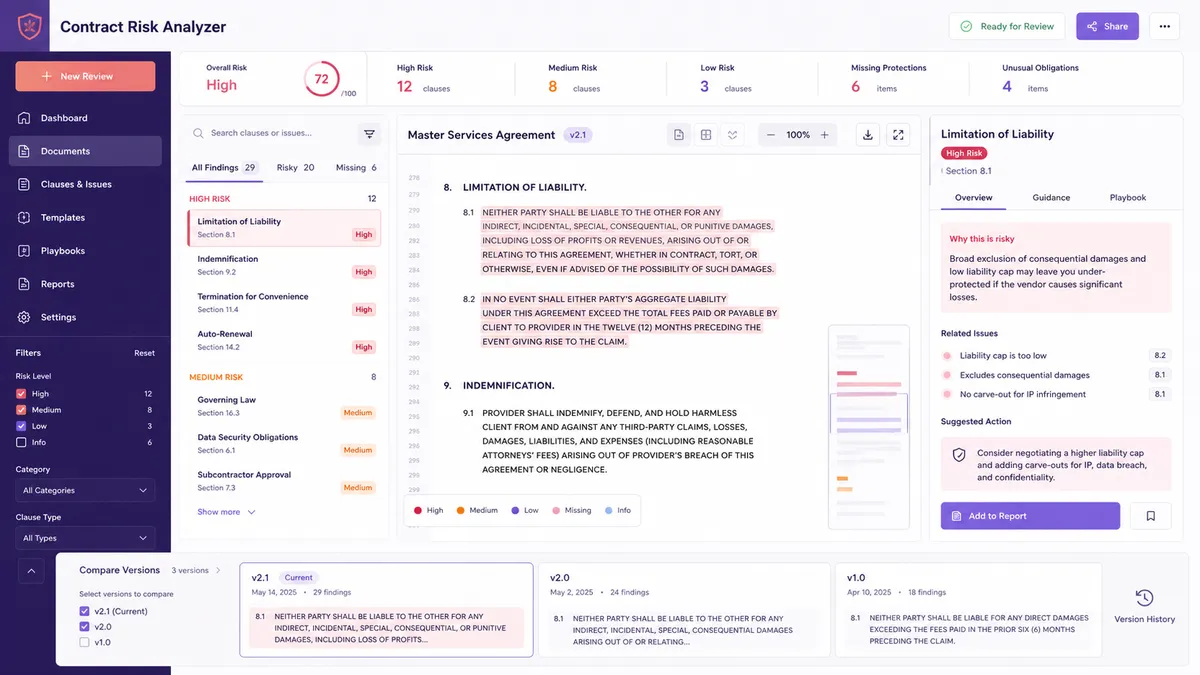
Task: Select the Termination for Convenience finding
Action: (284, 303)
